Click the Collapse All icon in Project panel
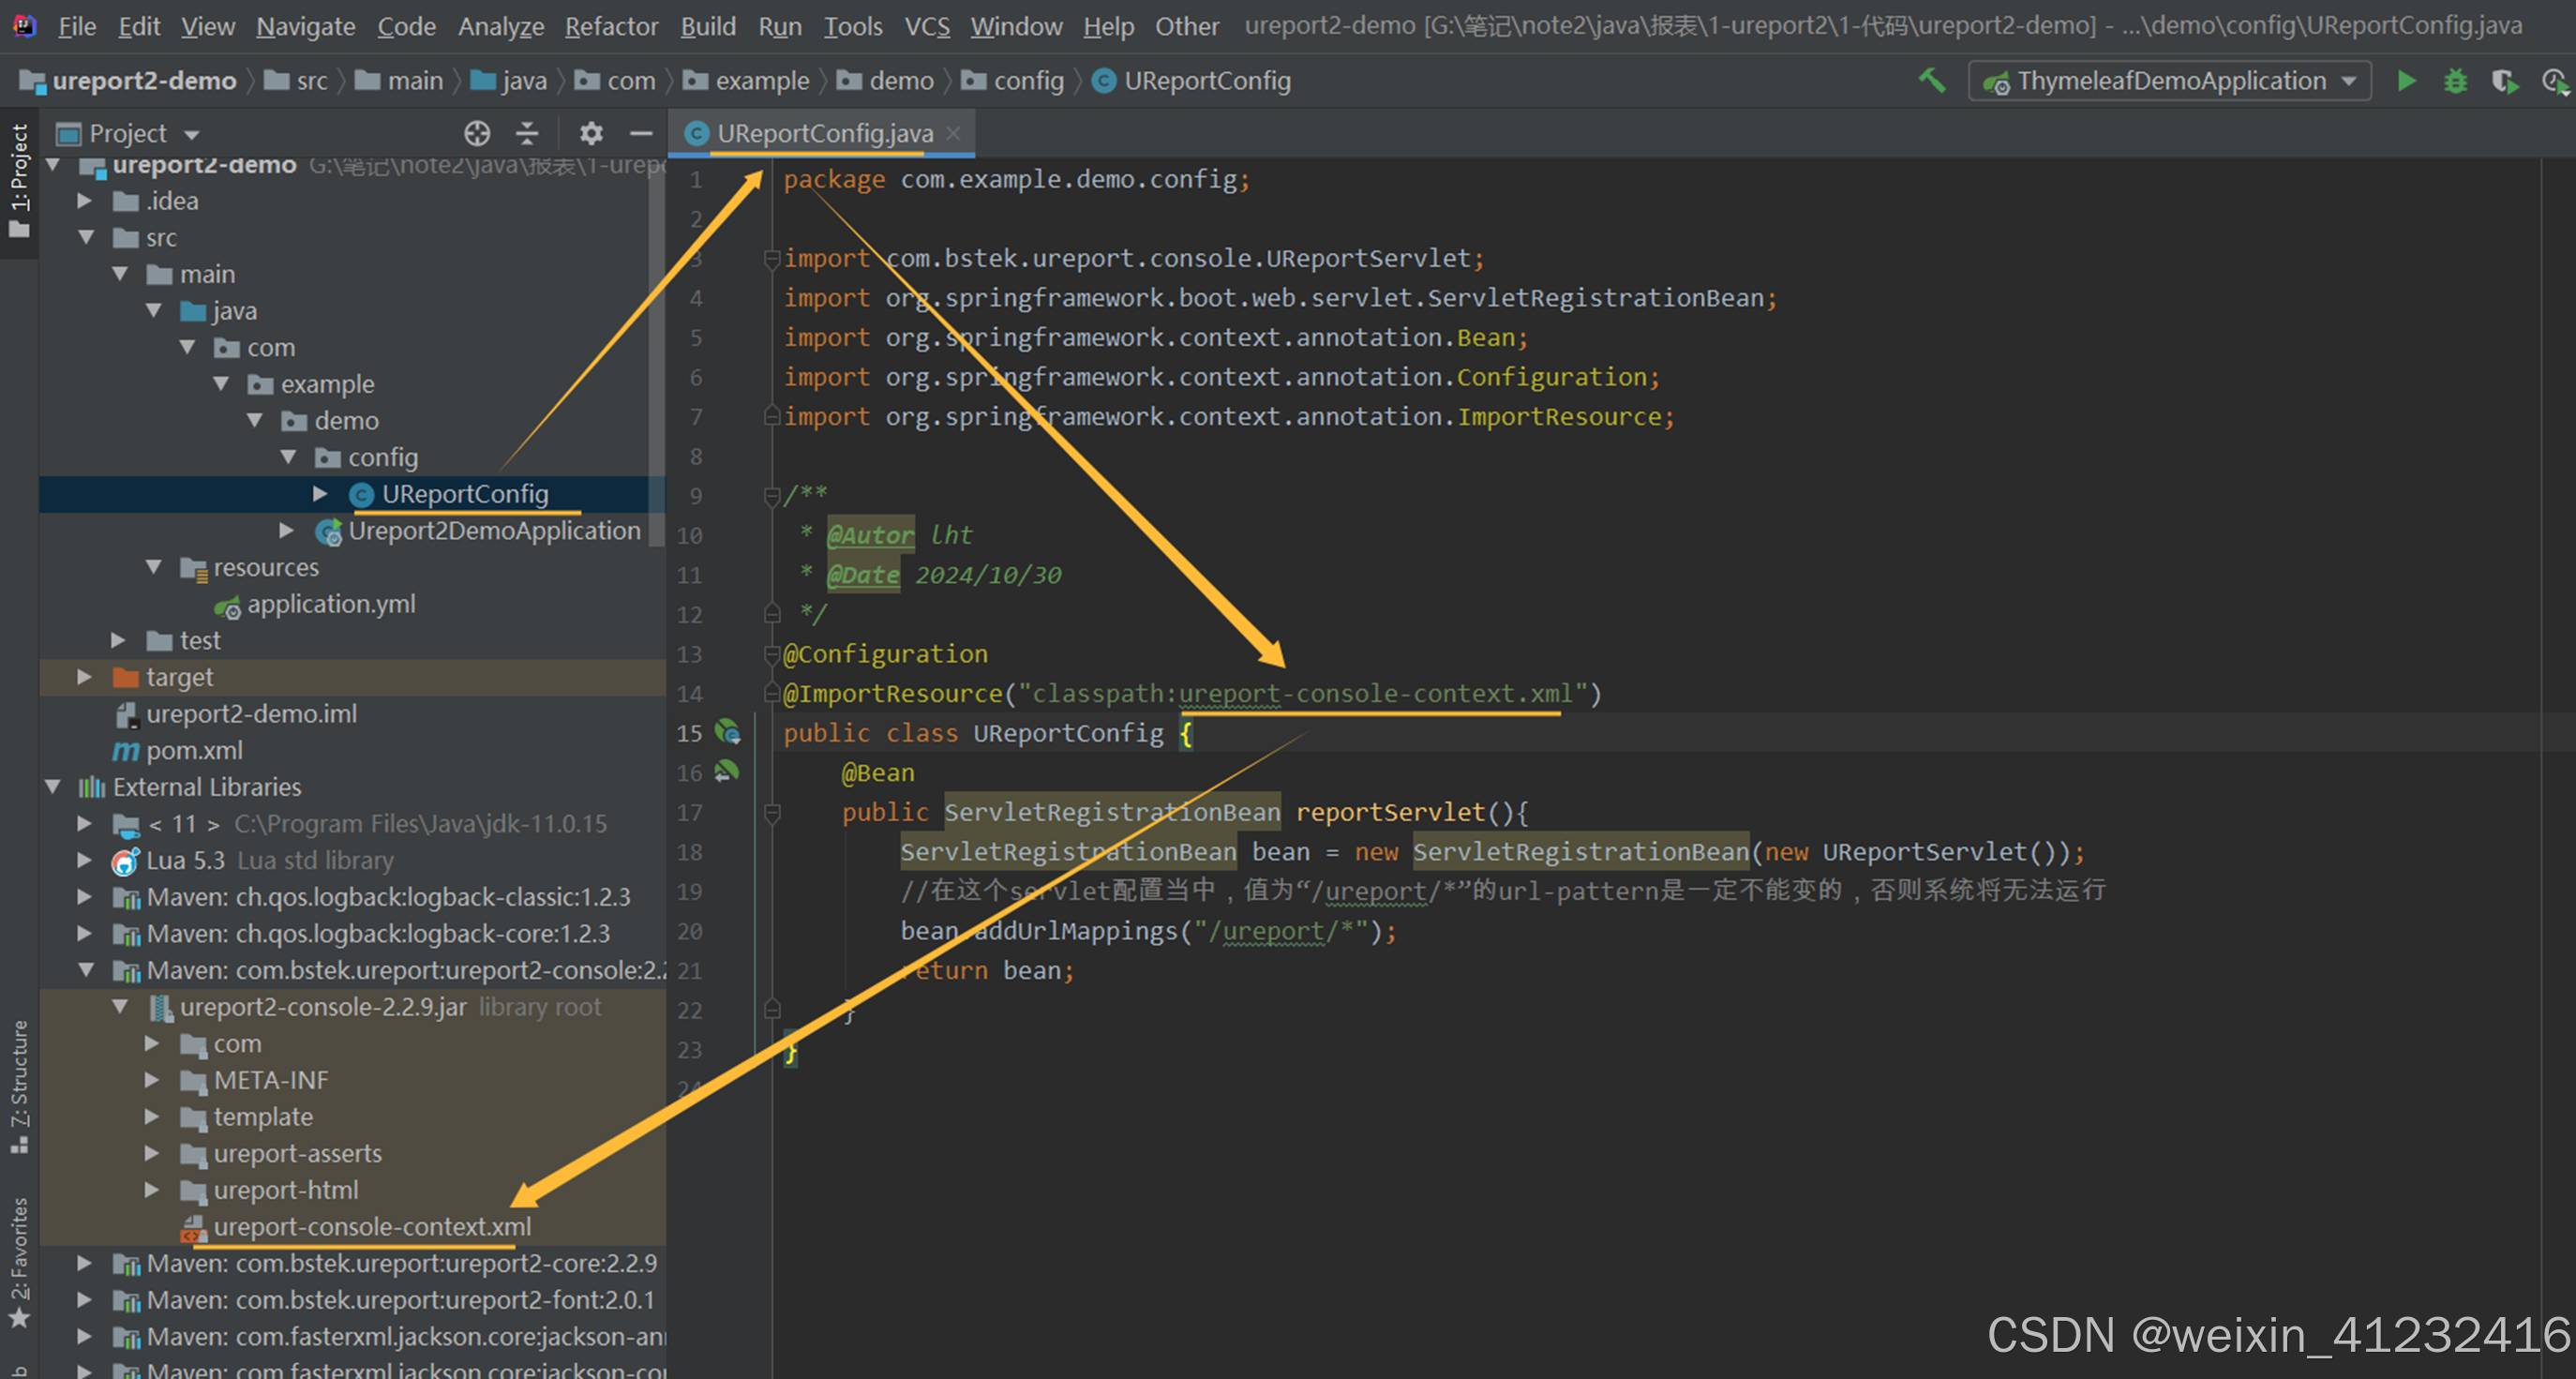The width and height of the screenshot is (2576, 1379). [x=527, y=133]
